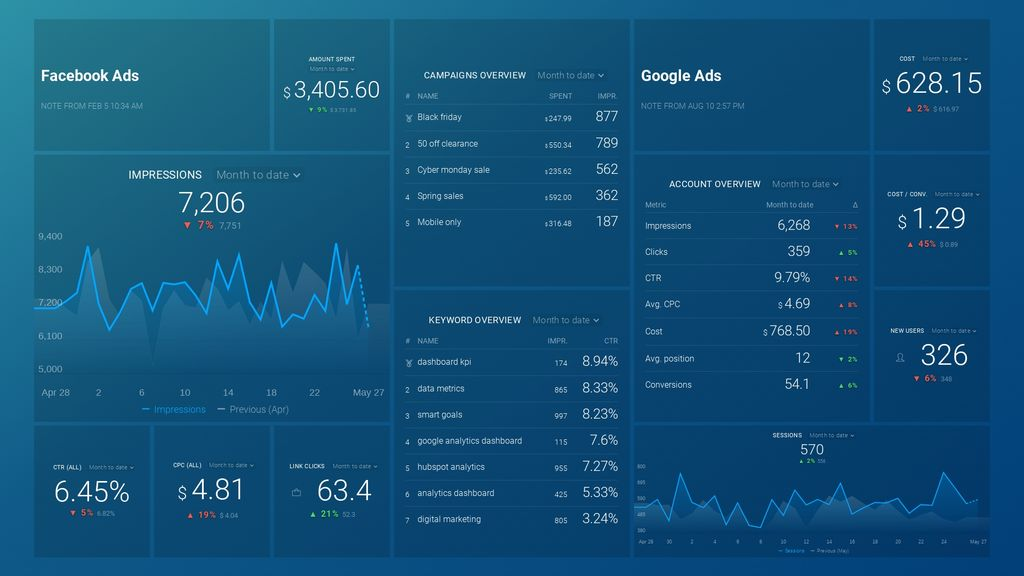Click the SPENT column header in Campaigns
The image size is (1024, 576).
[x=560, y=96]
